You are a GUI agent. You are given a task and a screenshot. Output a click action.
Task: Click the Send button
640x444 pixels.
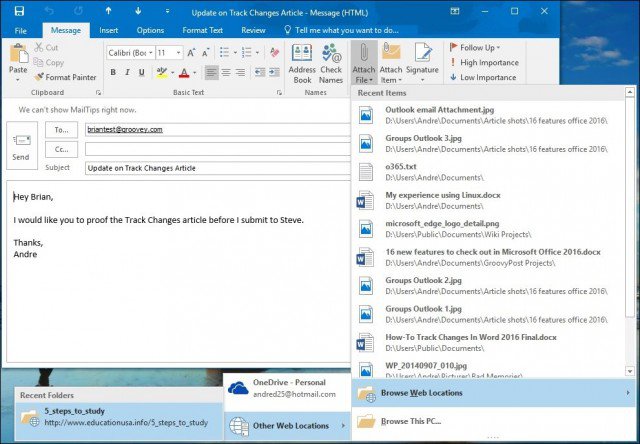click(22, 145)
